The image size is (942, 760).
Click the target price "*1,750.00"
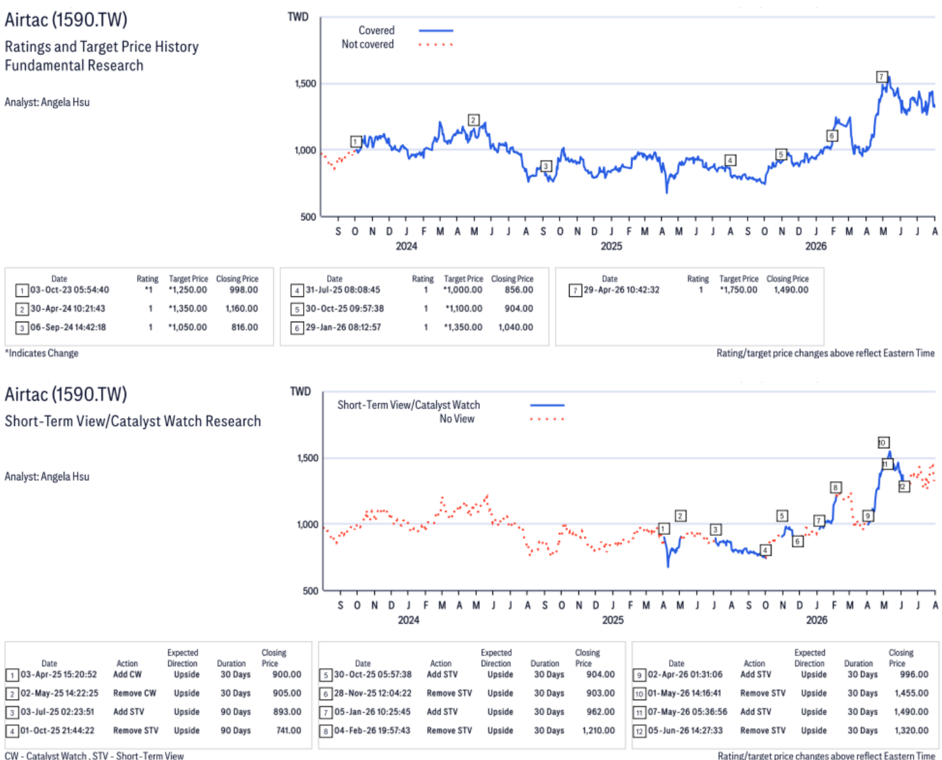click(x=739, y=290)
